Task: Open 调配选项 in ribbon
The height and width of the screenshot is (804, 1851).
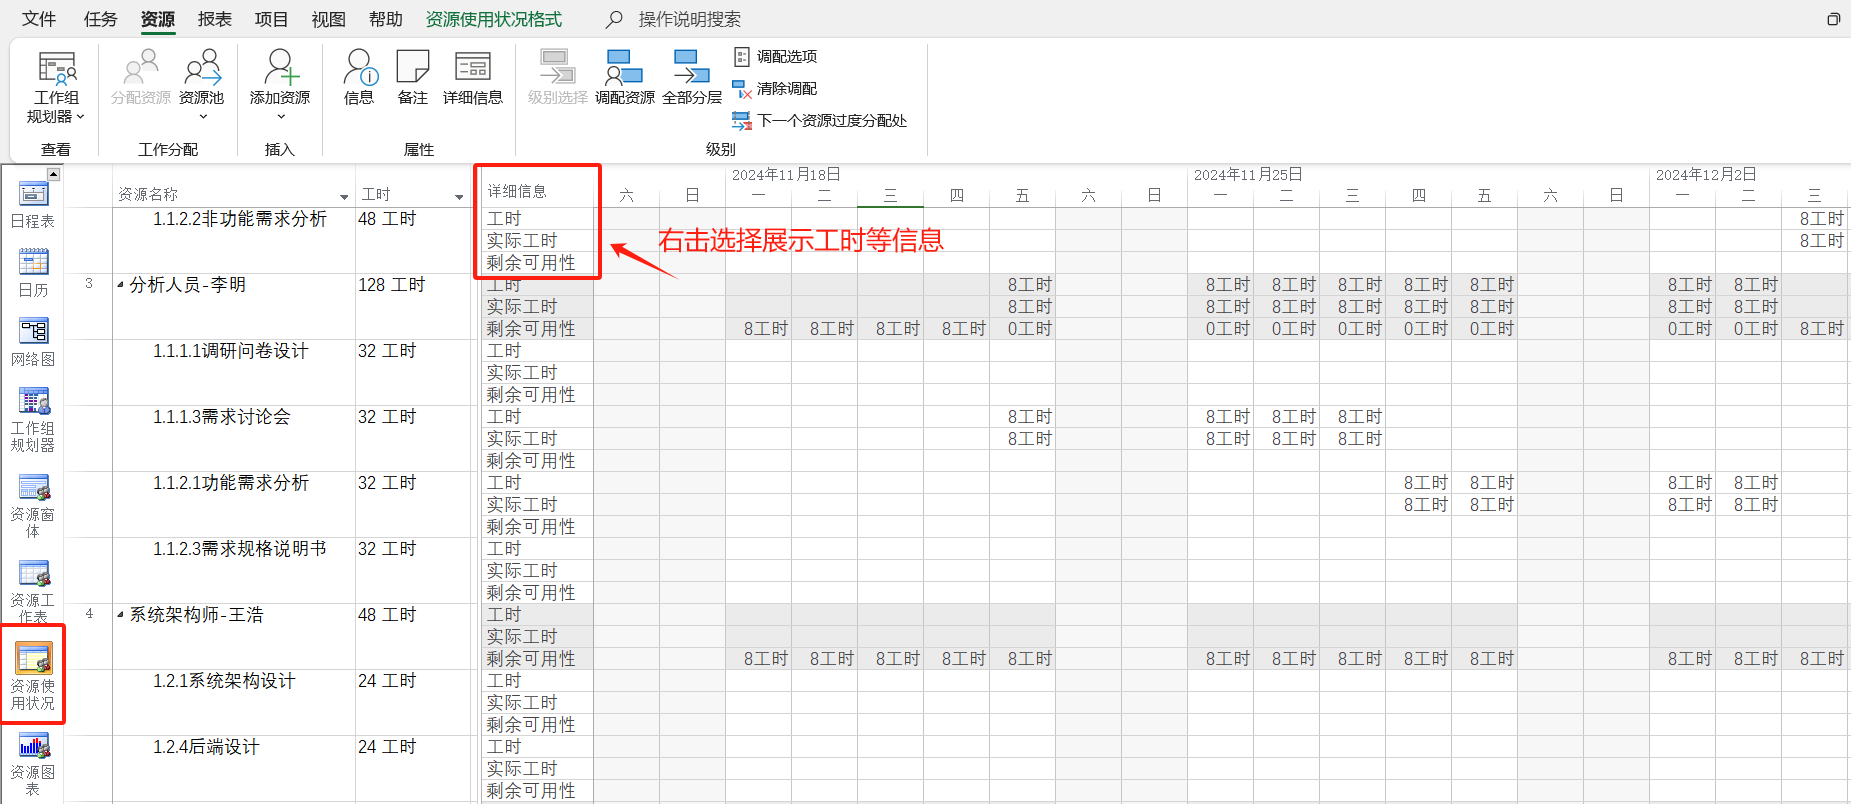Action: (x=776, y=57)
